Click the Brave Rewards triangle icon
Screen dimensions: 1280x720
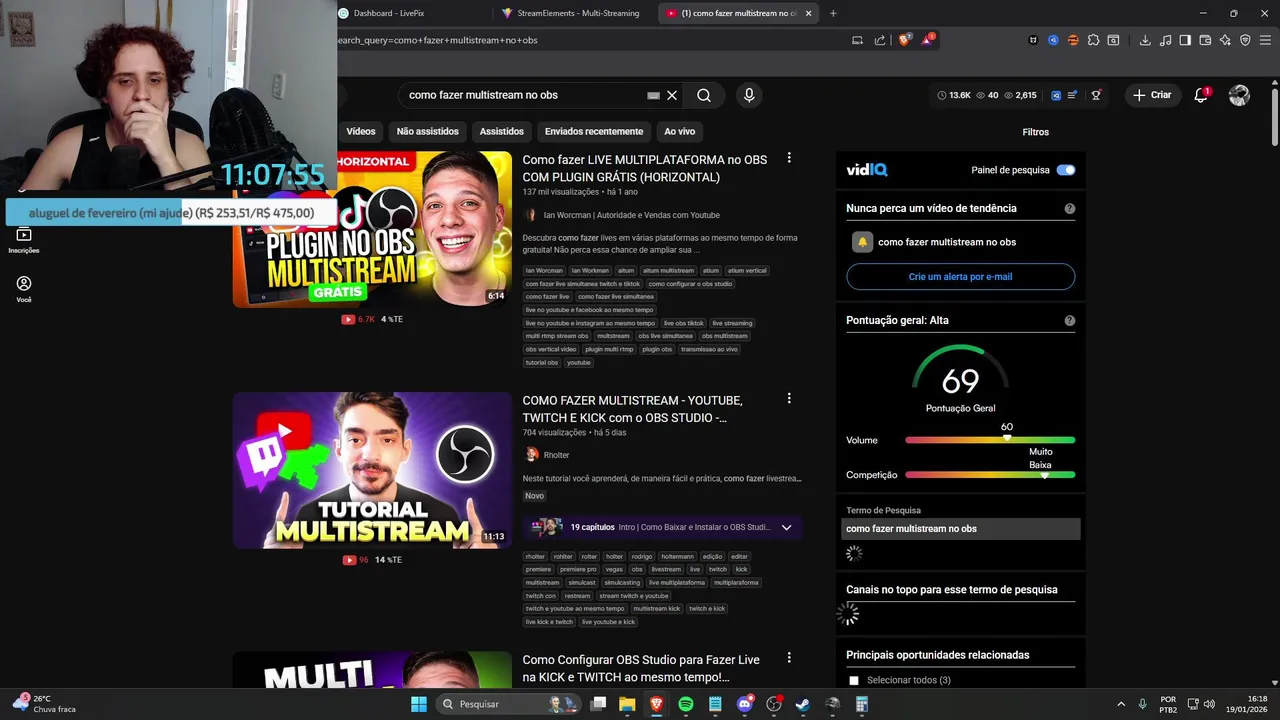(x=928, y=40)
